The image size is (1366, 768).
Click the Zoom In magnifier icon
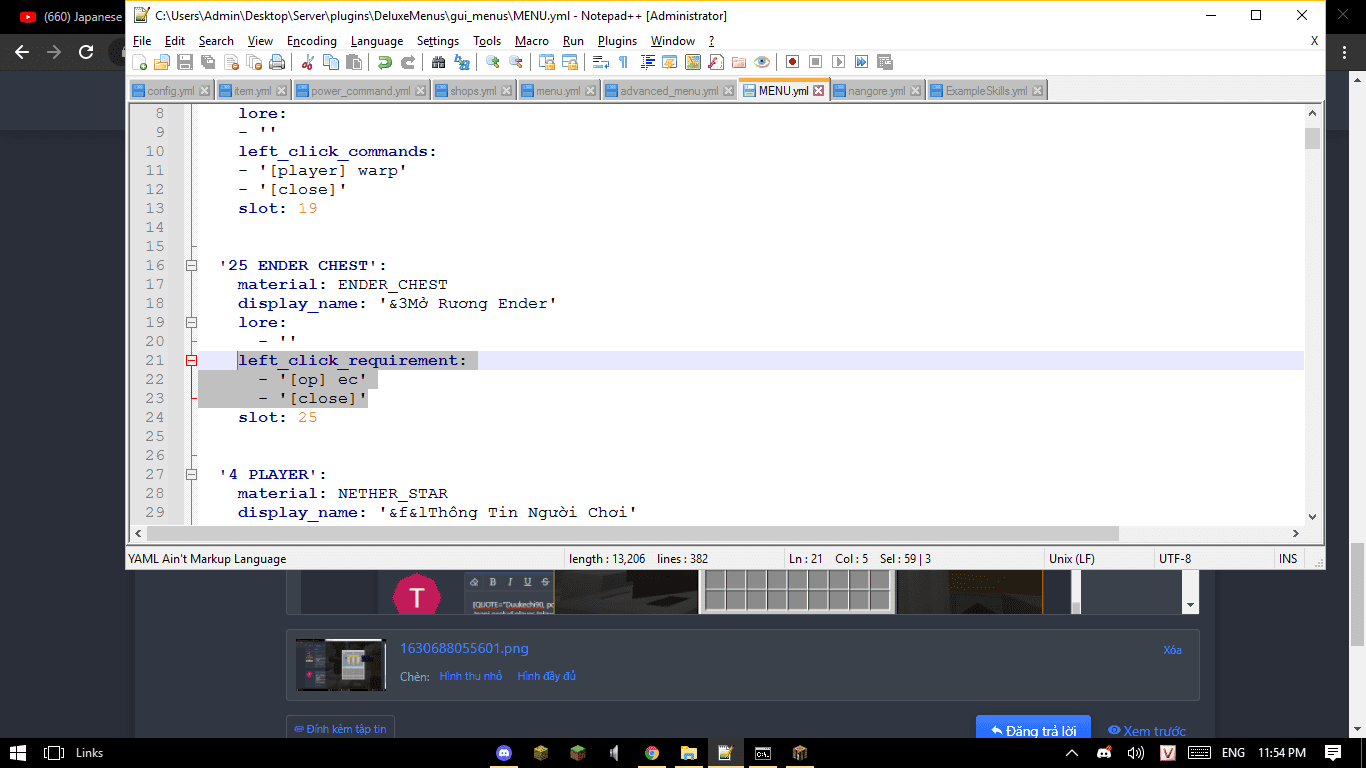[x=493, y=62]
